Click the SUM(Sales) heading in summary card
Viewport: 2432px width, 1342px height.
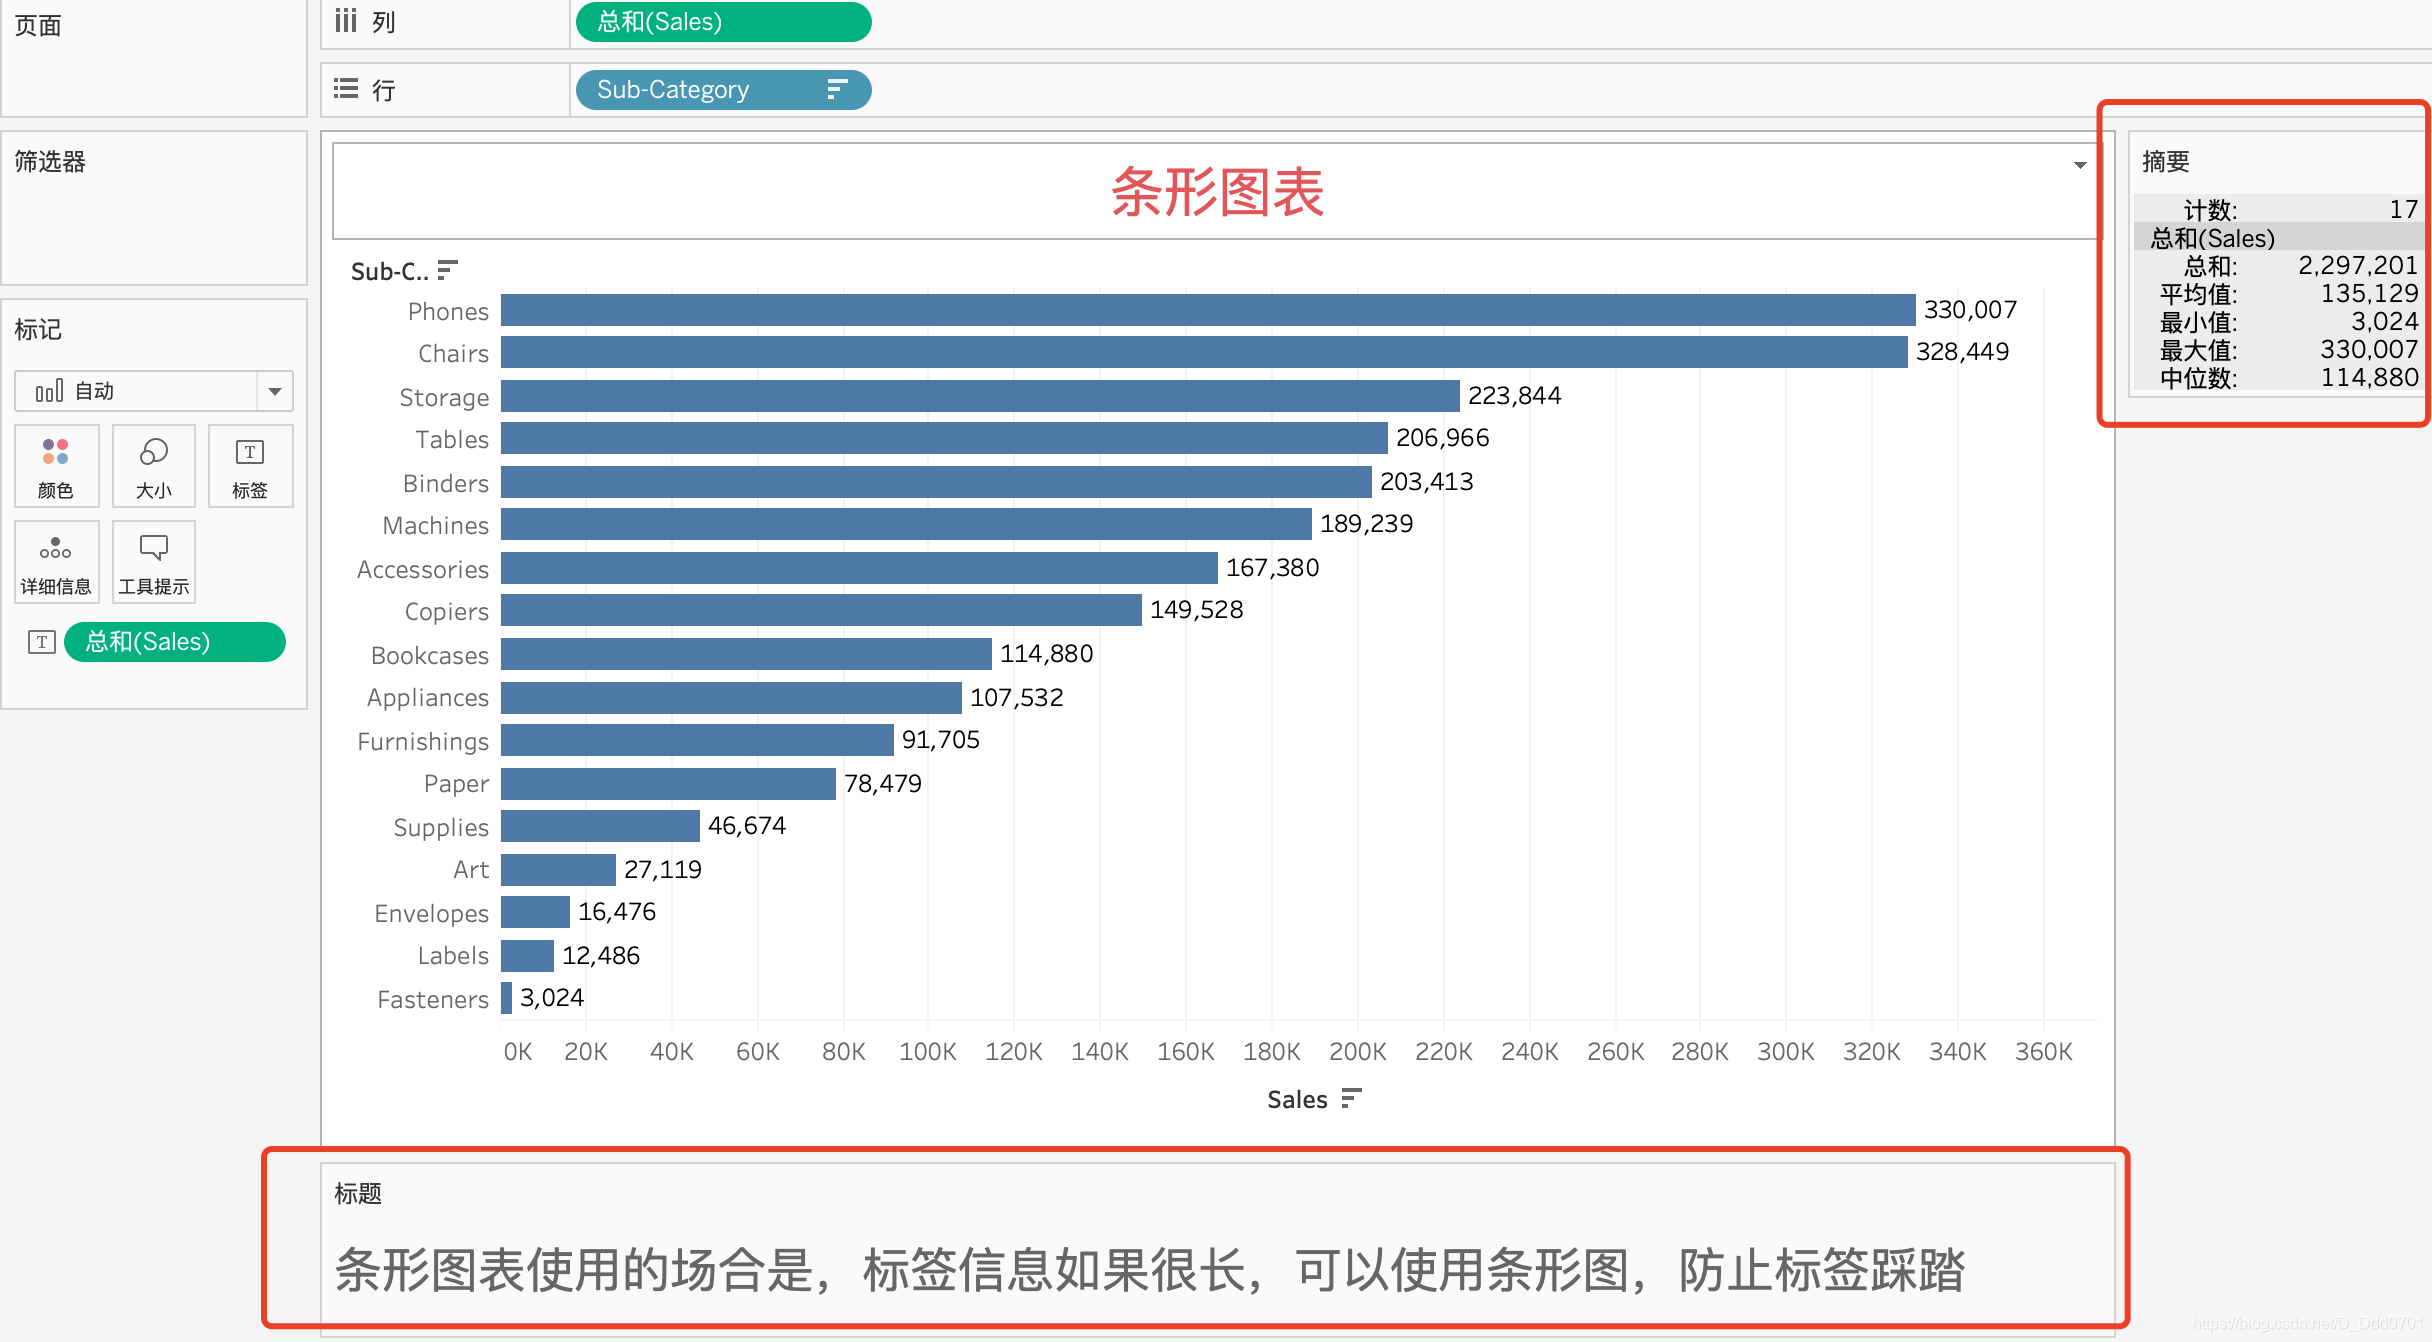coord(2212,238)
